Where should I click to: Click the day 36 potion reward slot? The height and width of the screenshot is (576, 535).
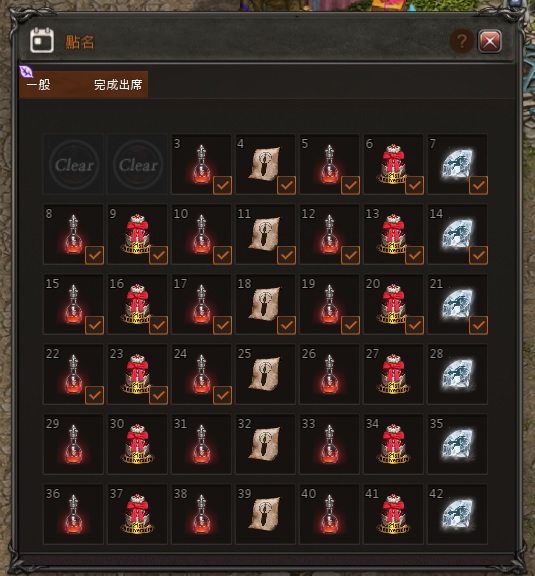73,514
